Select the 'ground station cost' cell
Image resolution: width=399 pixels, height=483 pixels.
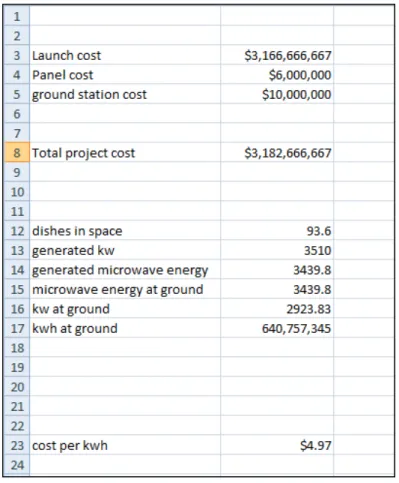coord(125,94)
